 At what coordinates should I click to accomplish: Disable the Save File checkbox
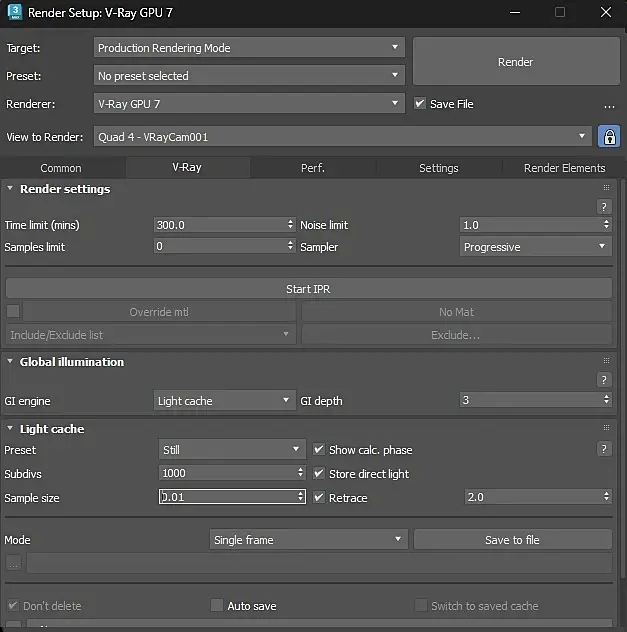click(x=420, y=103)
